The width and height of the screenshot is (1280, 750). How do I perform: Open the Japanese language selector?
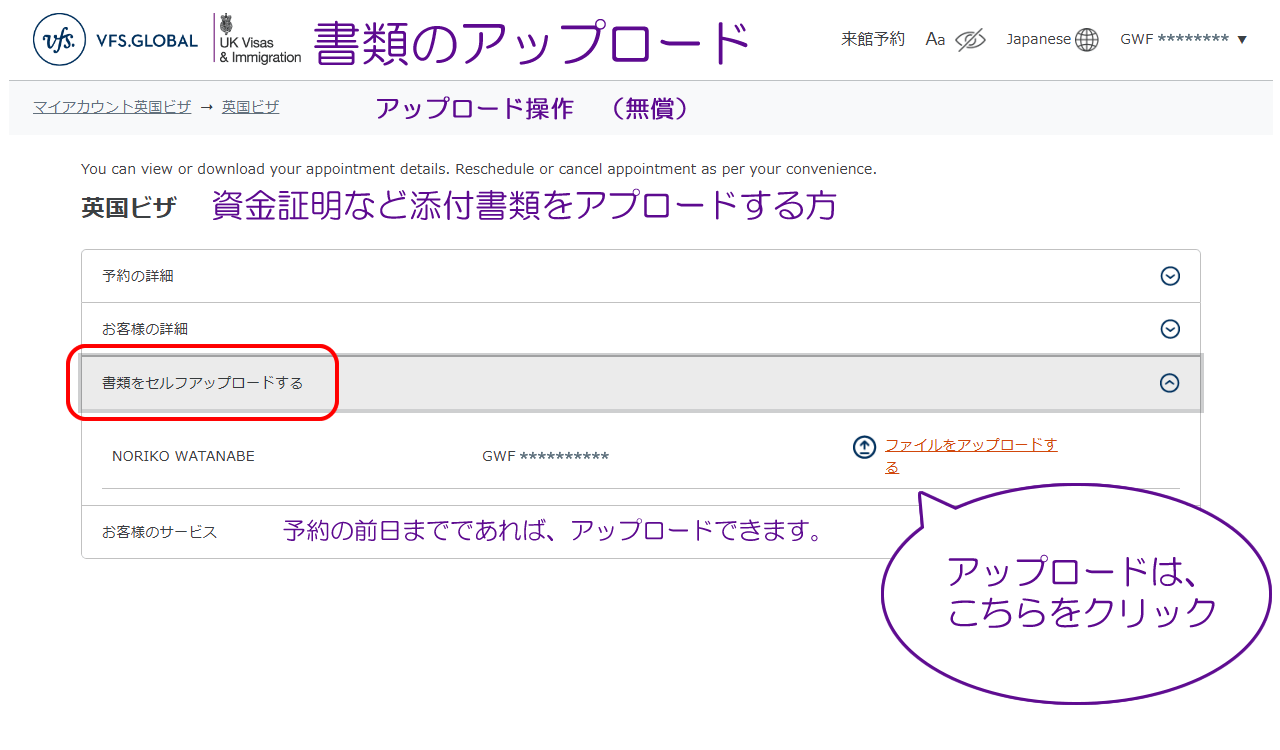click(x=1038, y=39)
